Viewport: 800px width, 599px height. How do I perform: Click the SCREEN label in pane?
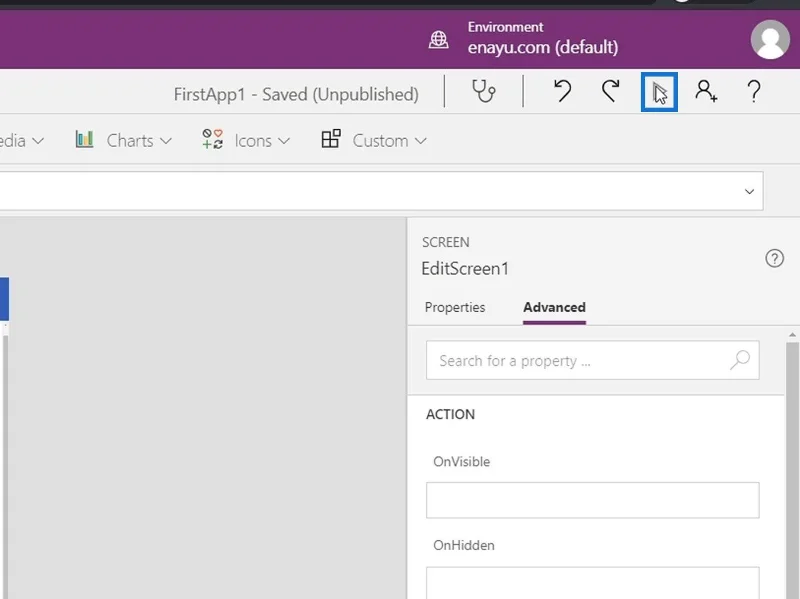click(445, 242)
